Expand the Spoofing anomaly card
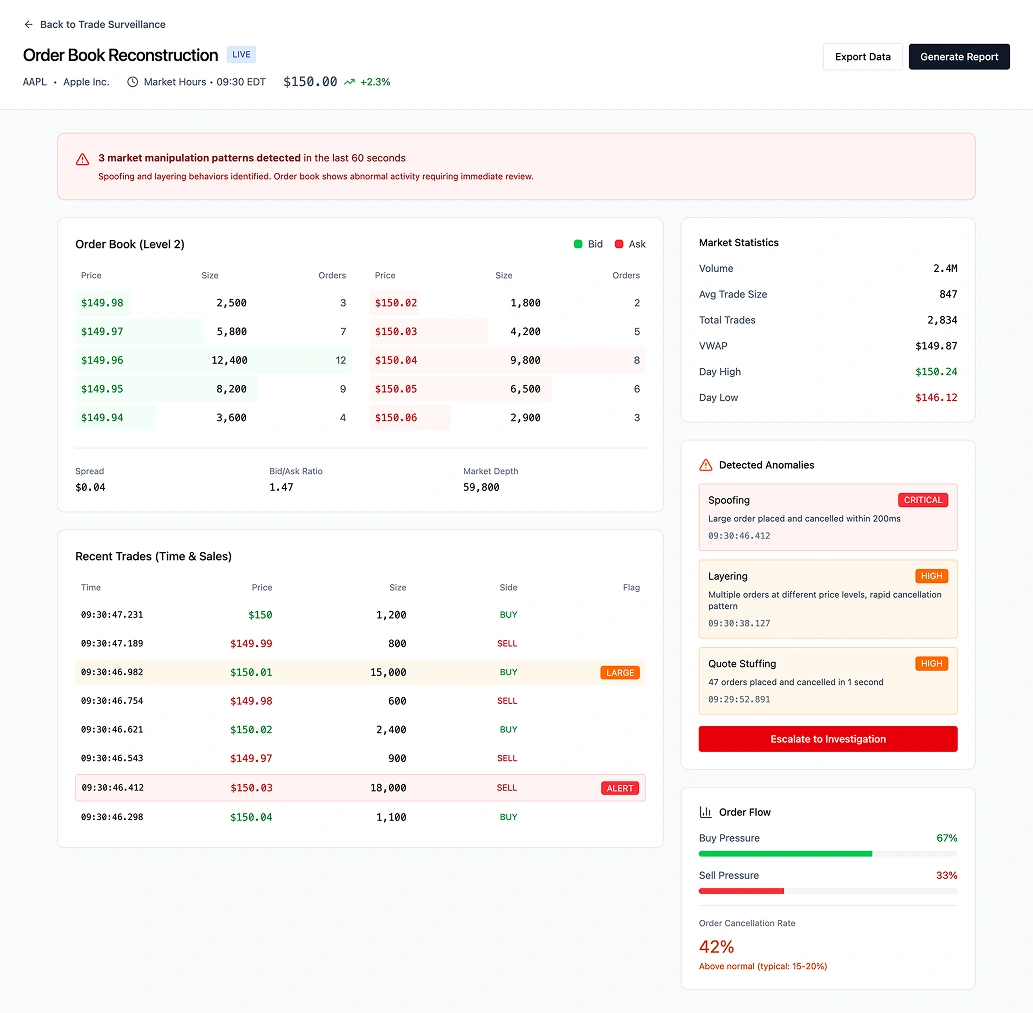Image resolution: width=1033 pixels, height=1013 pixels. click(x=828, y=517)
